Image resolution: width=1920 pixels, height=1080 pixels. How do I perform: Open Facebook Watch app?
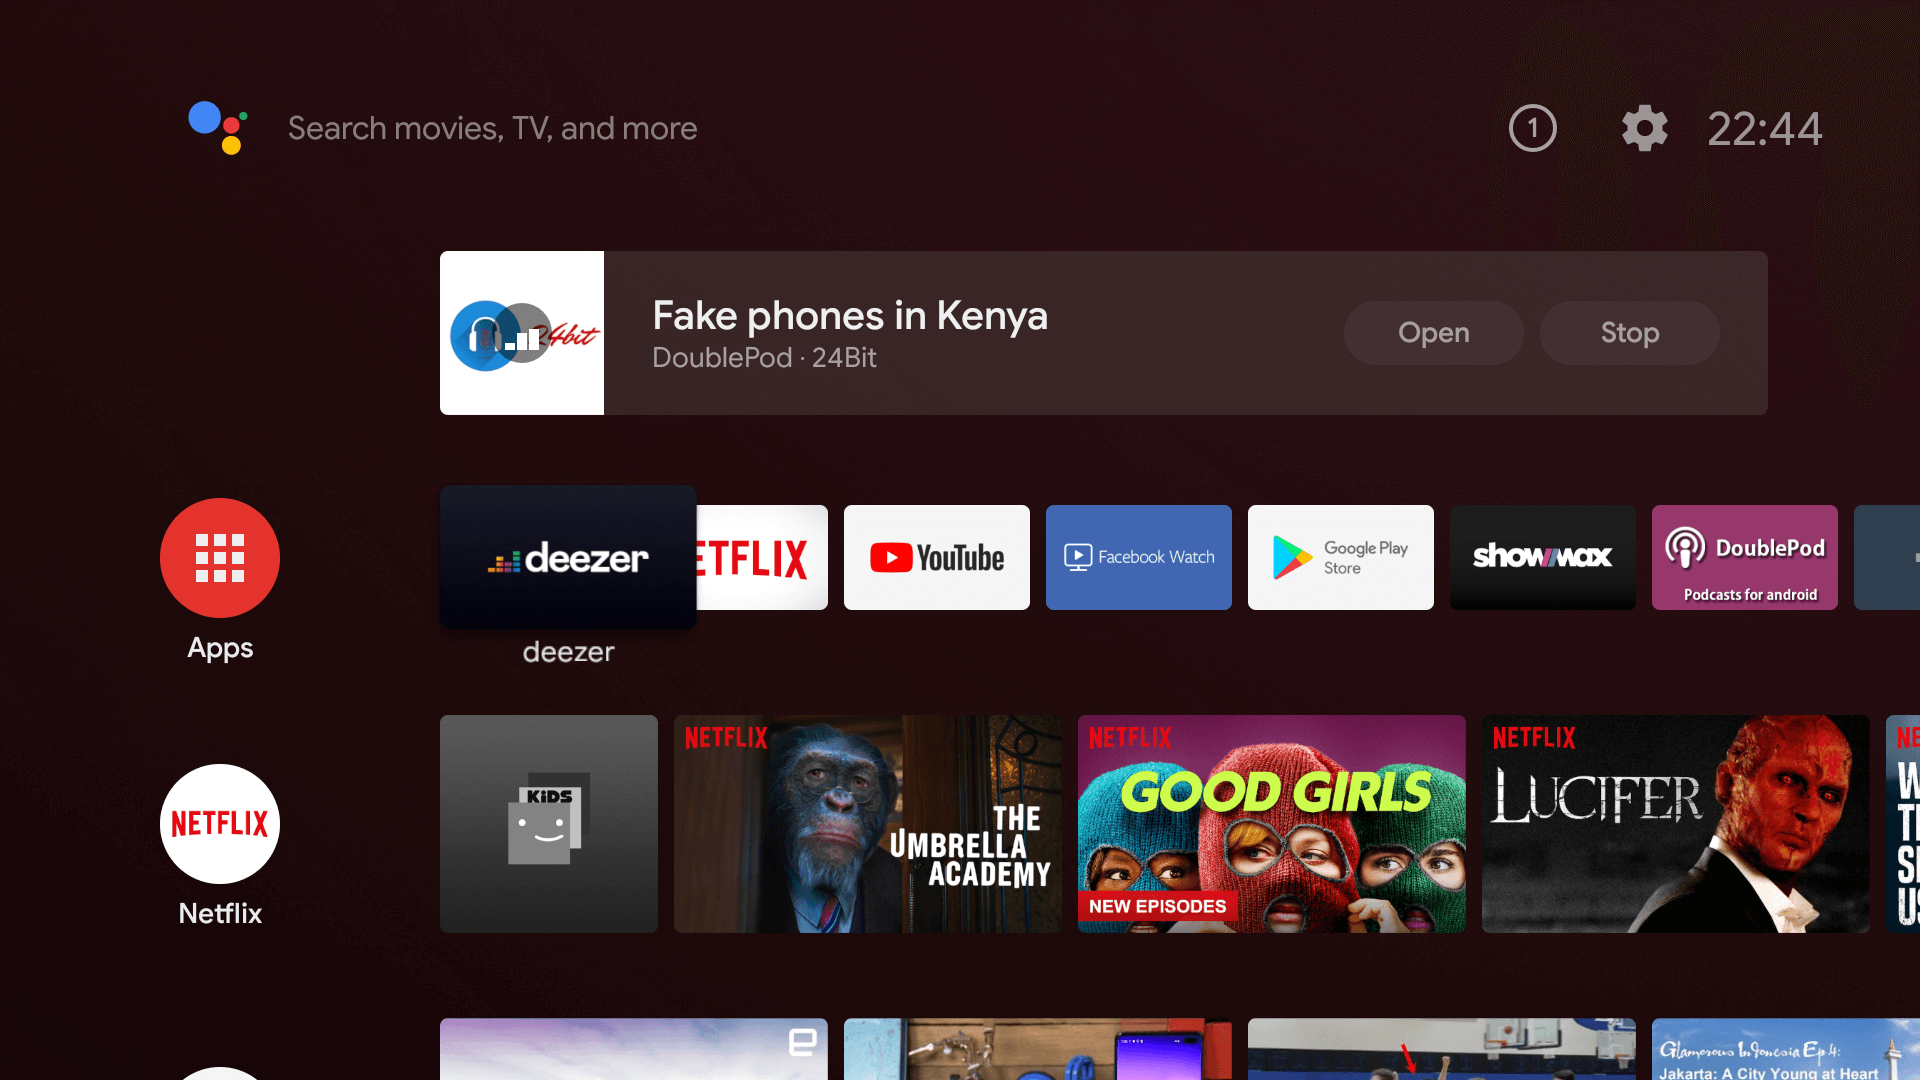point(1138,556)
